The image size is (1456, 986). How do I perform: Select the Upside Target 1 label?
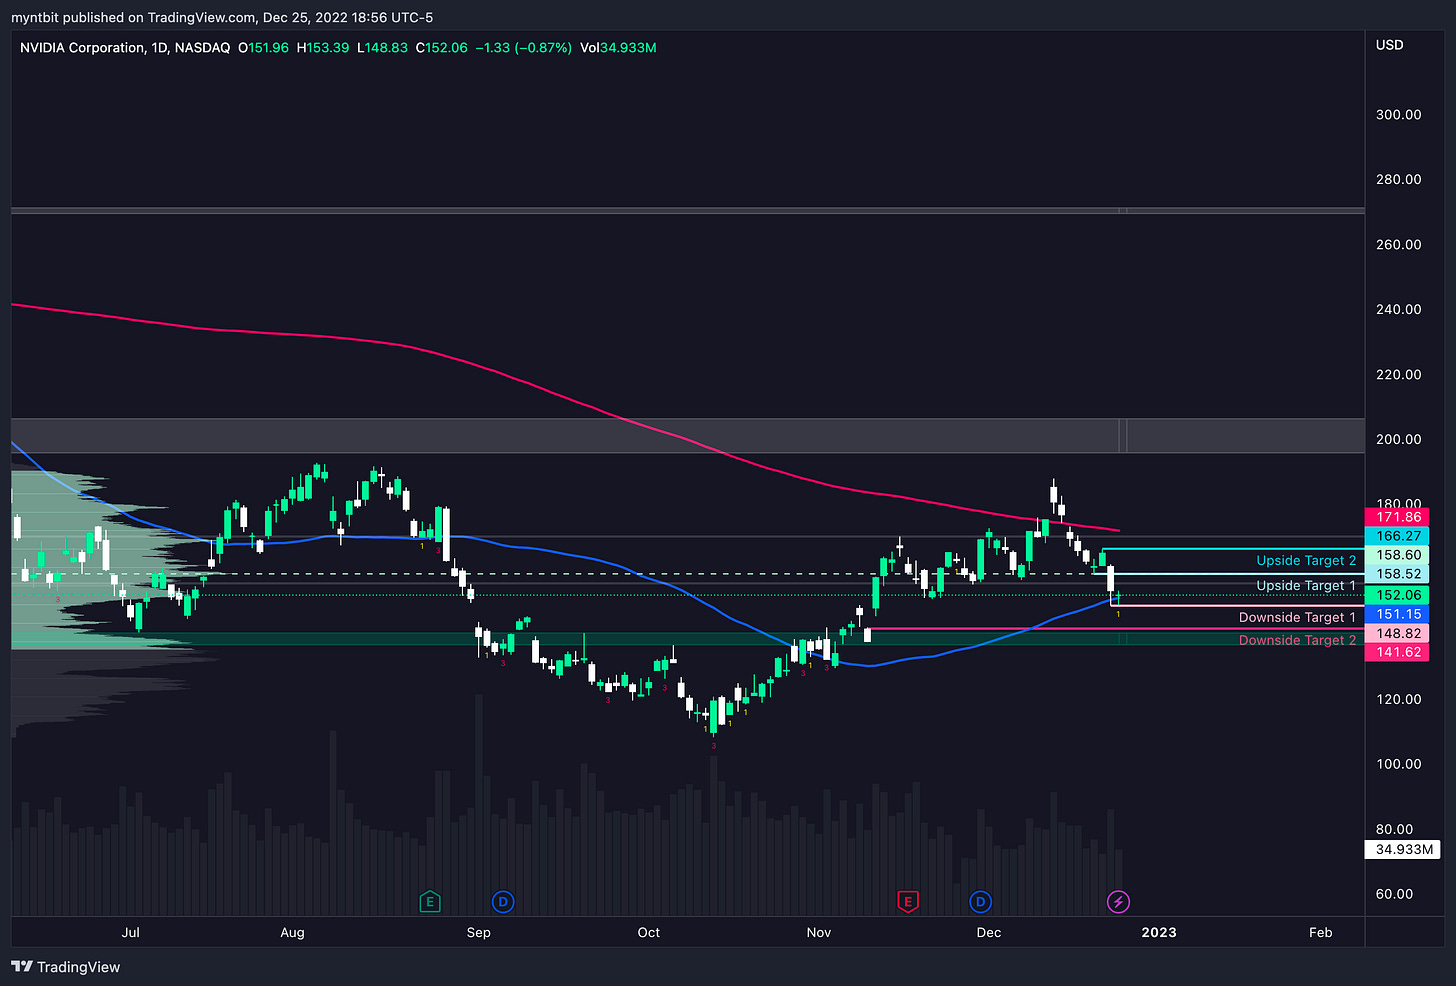pos(1306,586)
